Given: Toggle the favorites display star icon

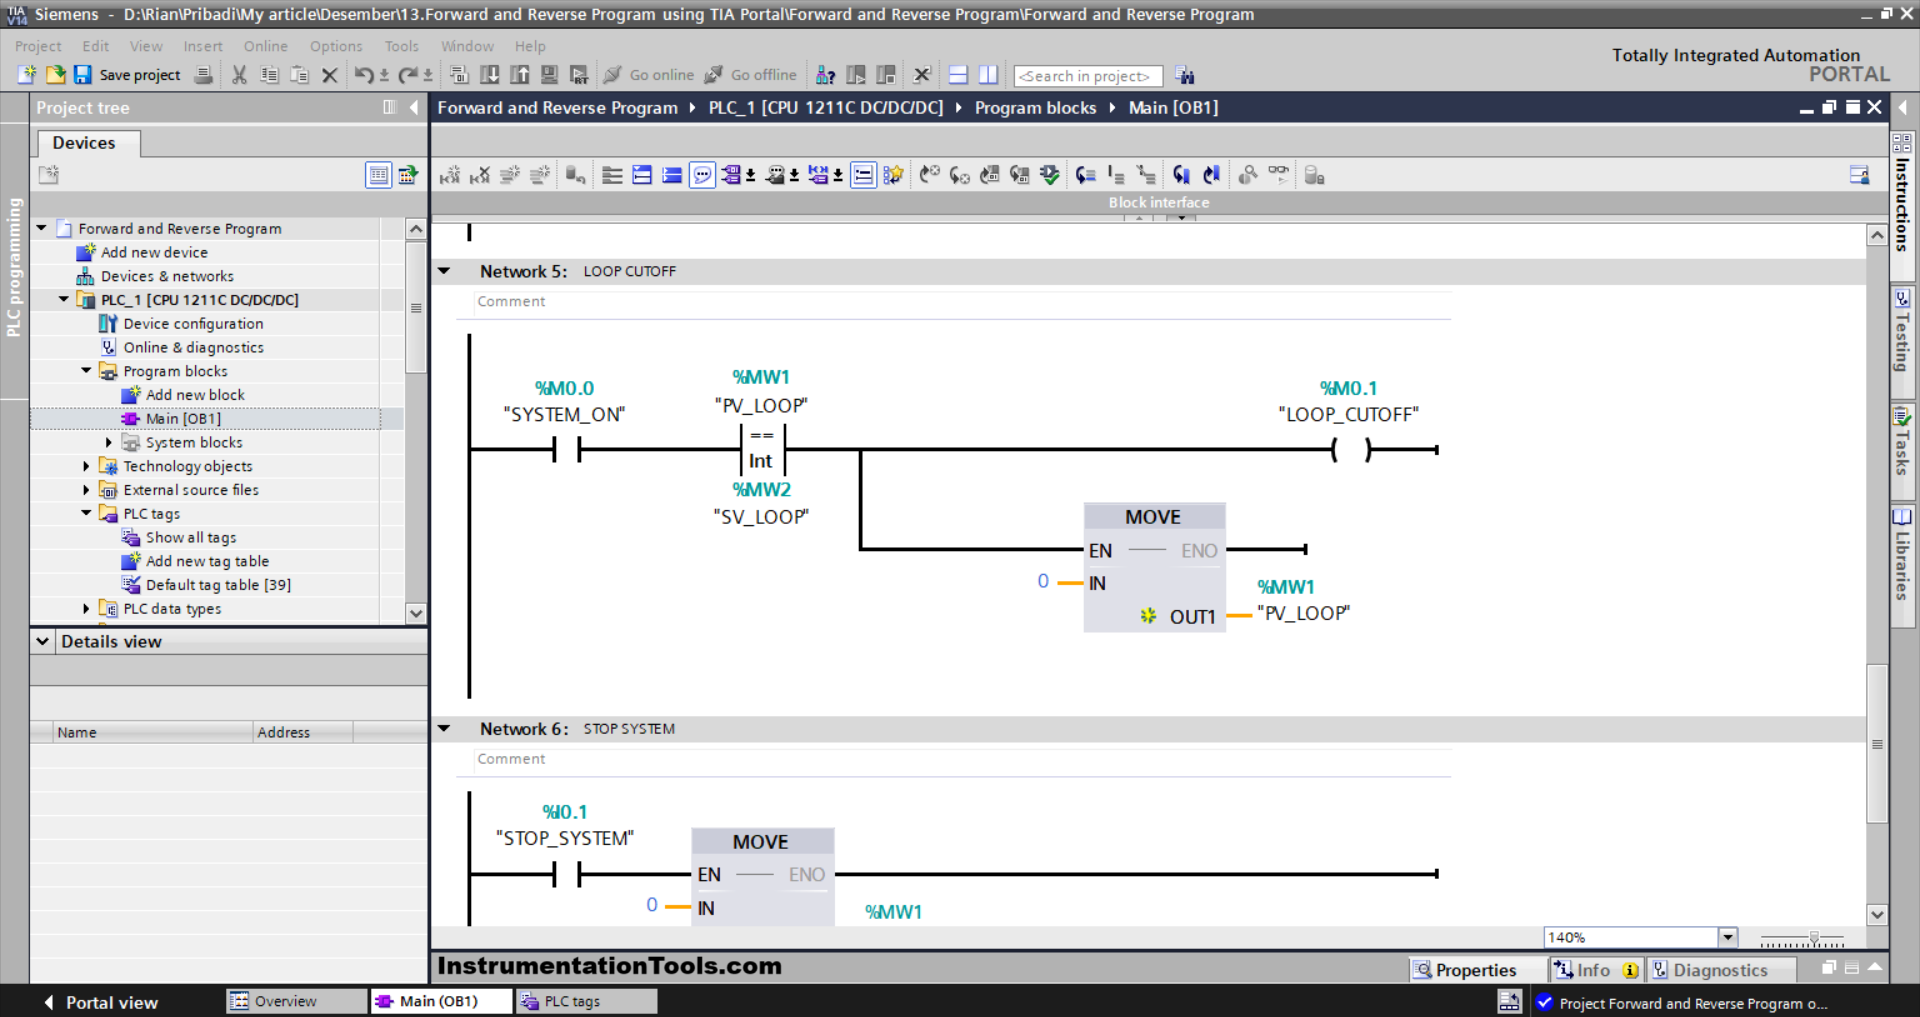Looking at the screenshot, I should click(893, 175).
